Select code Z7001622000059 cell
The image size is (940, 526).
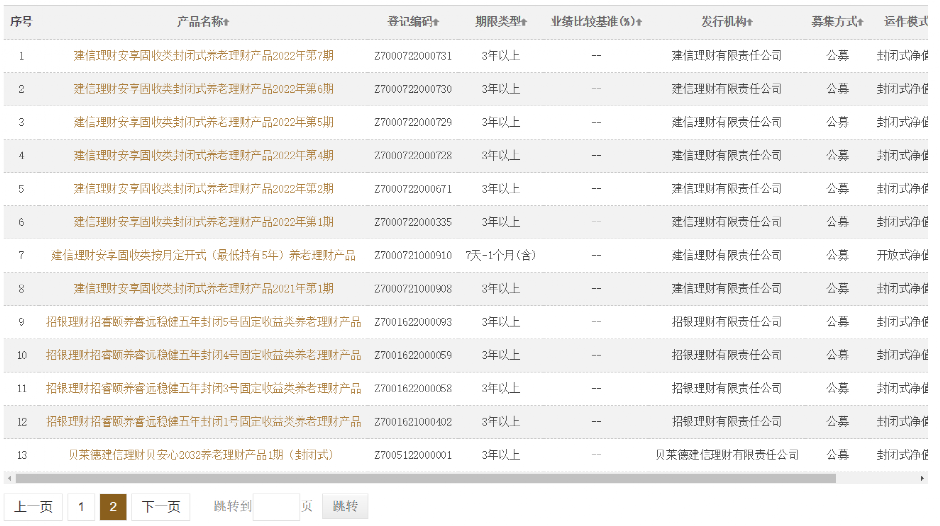413,355
